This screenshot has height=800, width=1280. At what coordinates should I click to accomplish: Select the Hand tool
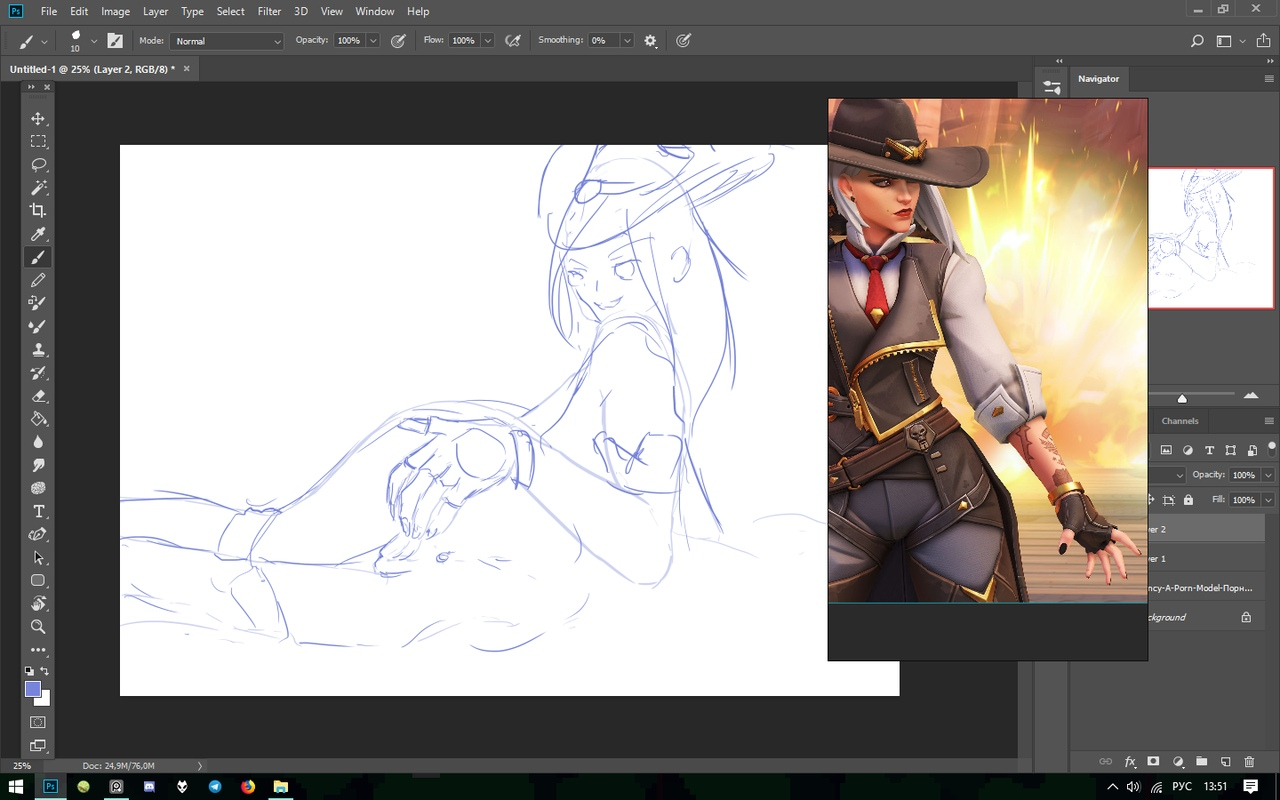[x=38, y=603]
